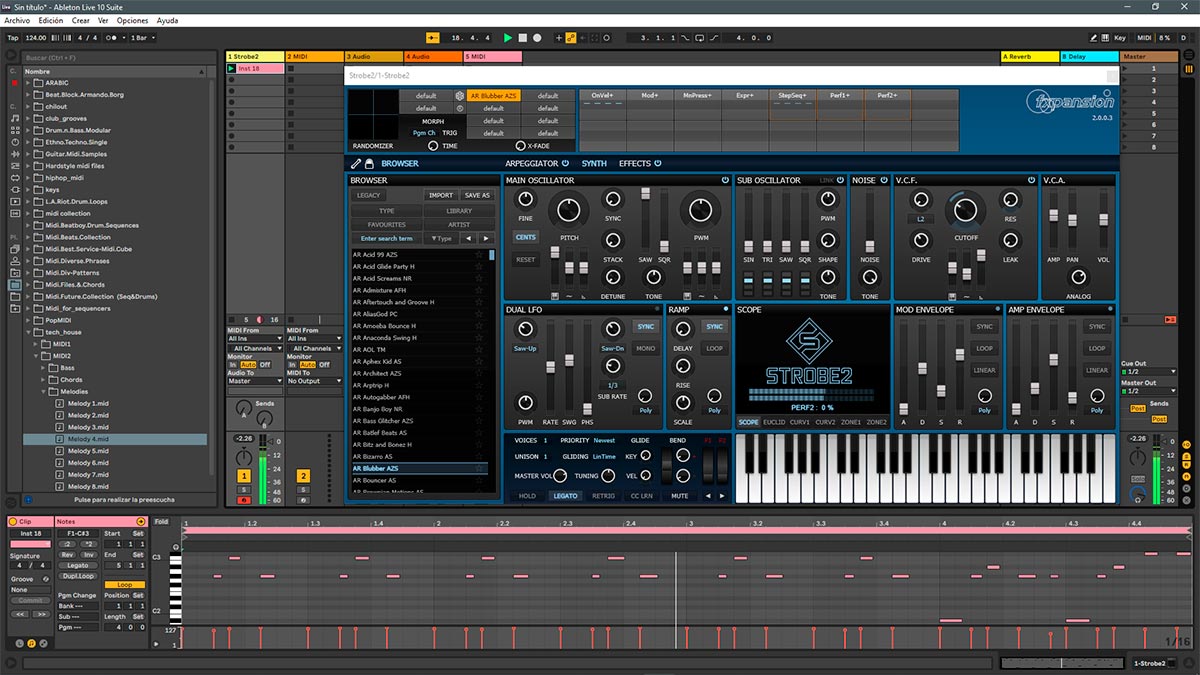Screen dimensions: 1200x675
Task: Open the Opciones menu
Action: coord(132,20)
